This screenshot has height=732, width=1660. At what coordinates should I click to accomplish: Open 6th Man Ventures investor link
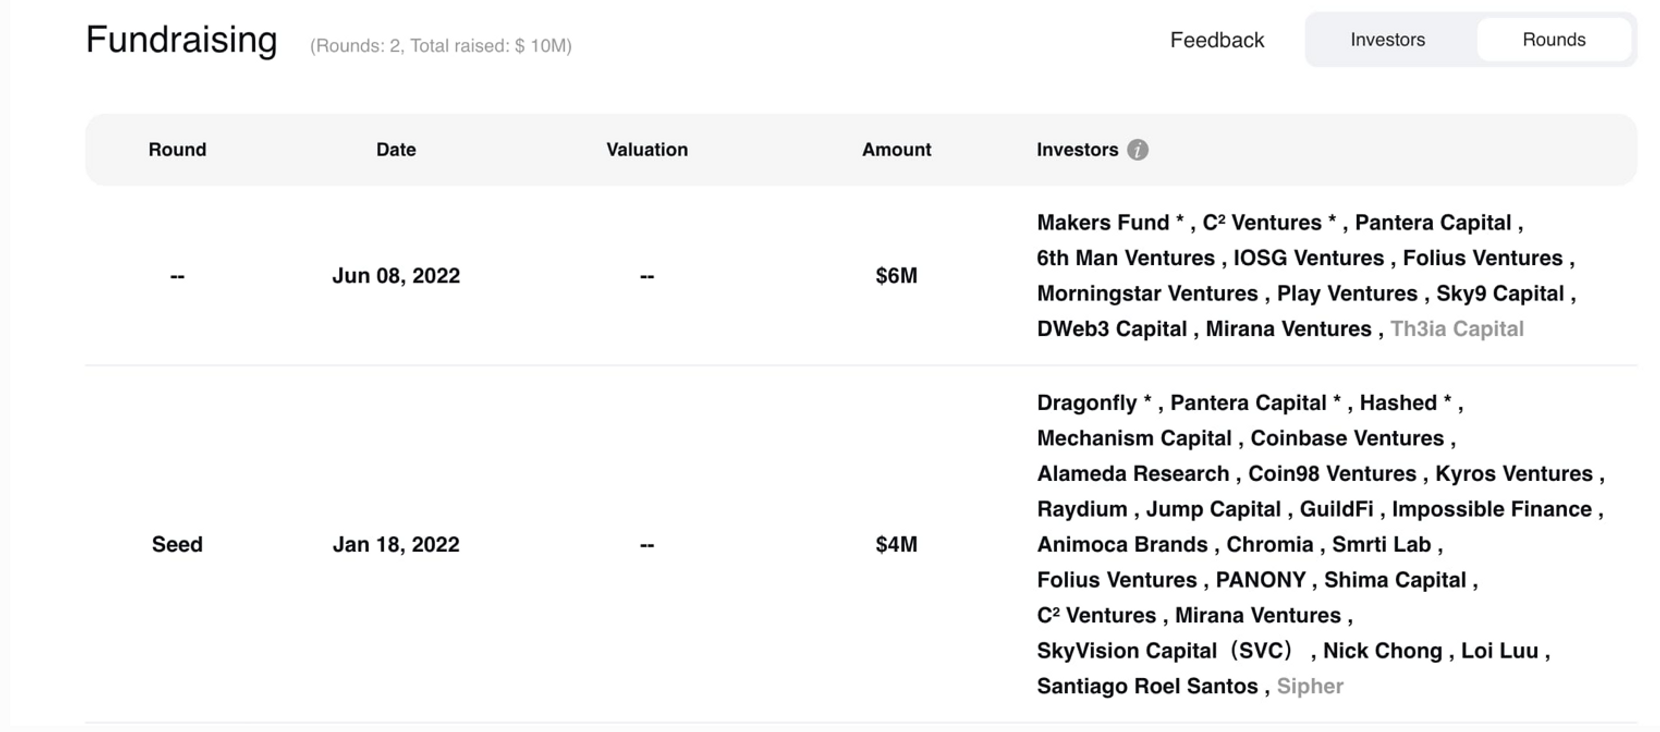click(1126, 258)
